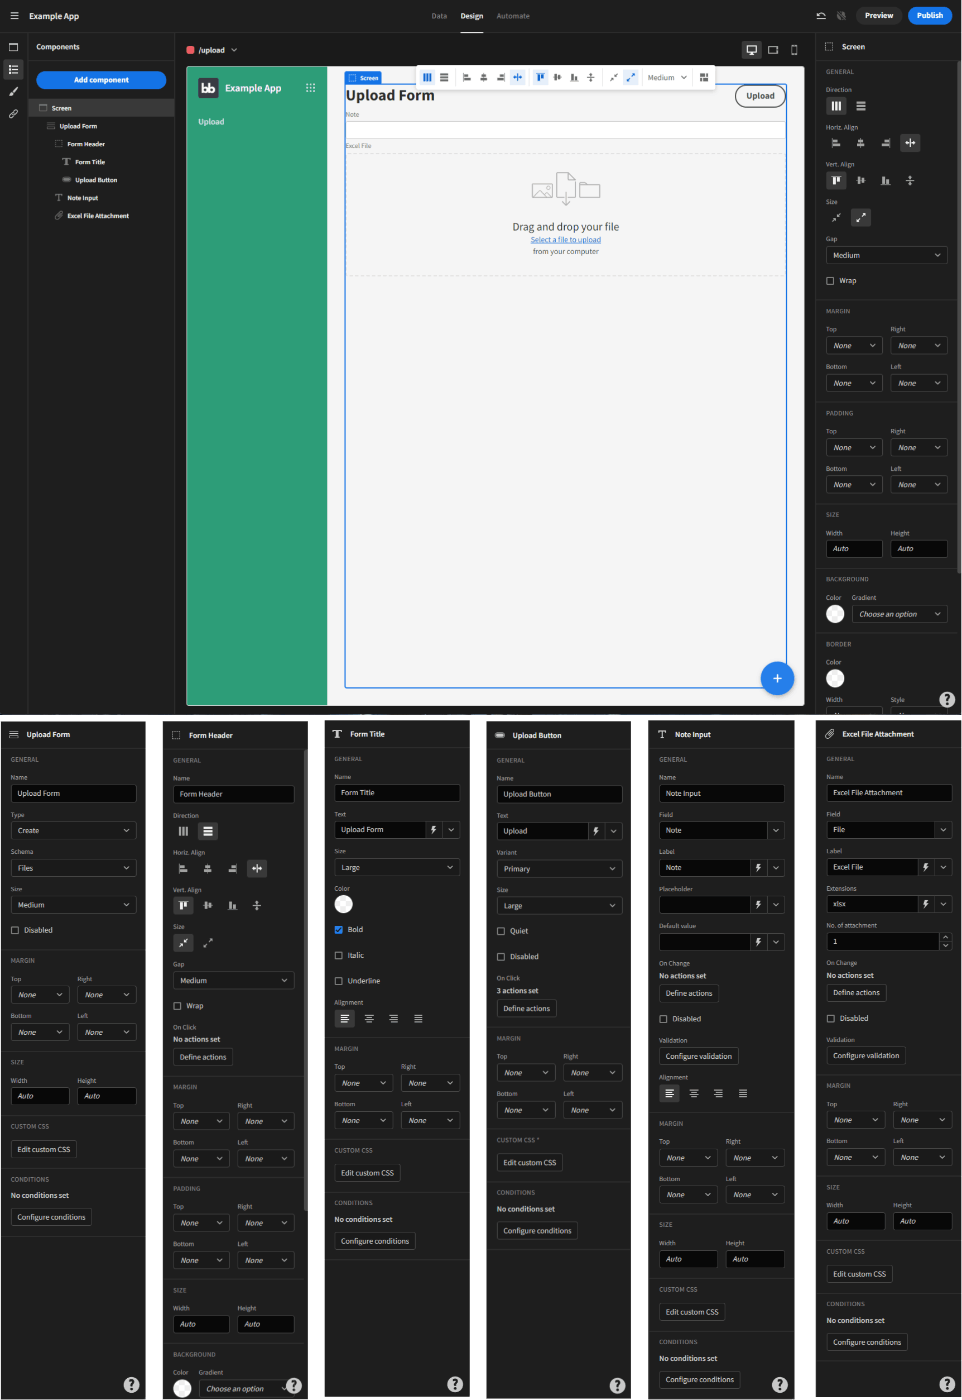Select Upload Form in component tree
The width and height of the screenshot is (962, 1400).
coord(78,126)
